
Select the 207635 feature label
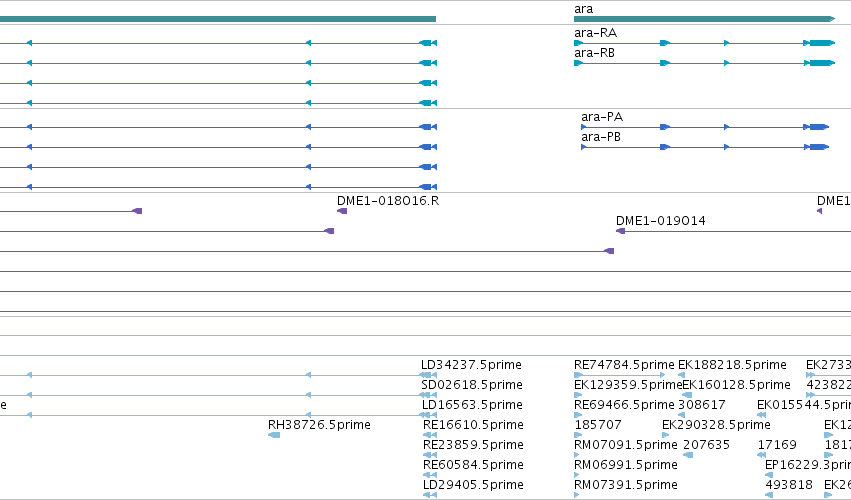coord(707,445)
